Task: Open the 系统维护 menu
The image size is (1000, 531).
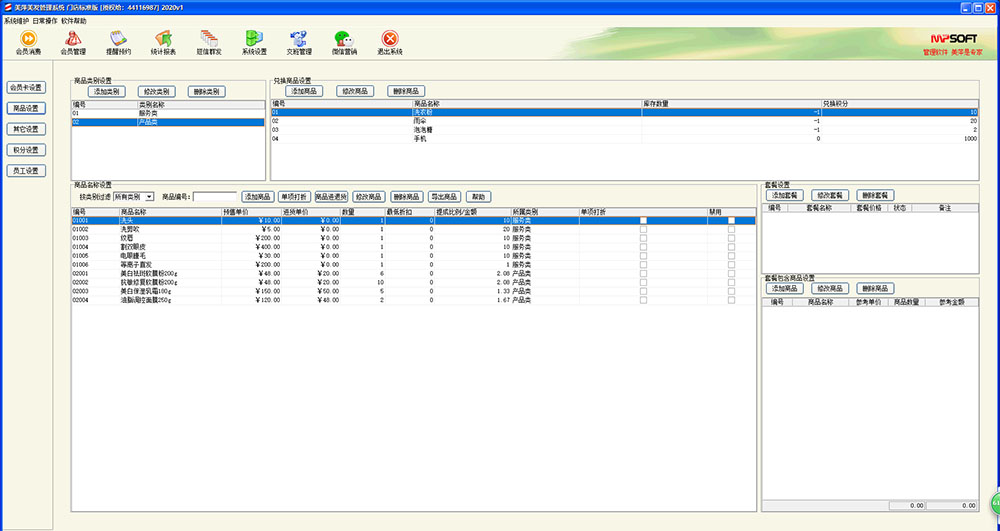Action: coord(16,20)
